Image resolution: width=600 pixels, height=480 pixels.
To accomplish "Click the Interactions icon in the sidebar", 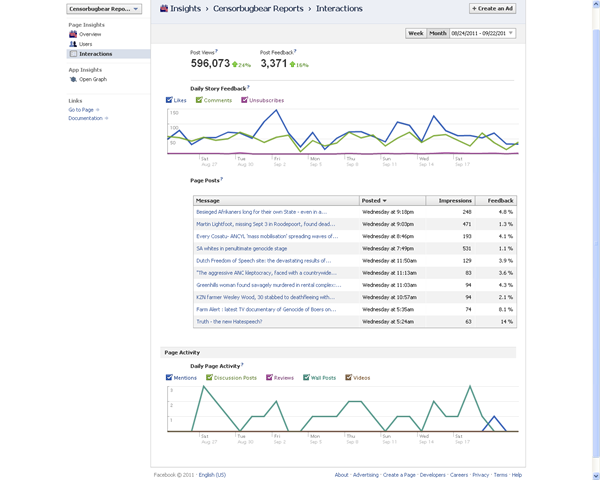I will 73,54.
